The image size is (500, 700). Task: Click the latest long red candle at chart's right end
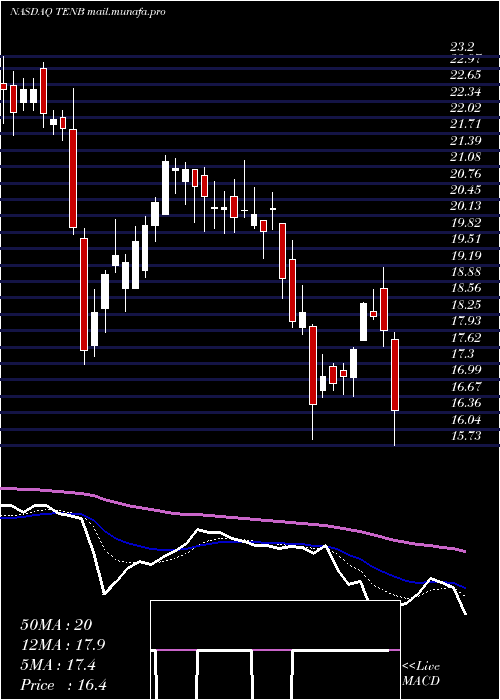point(395,375)
